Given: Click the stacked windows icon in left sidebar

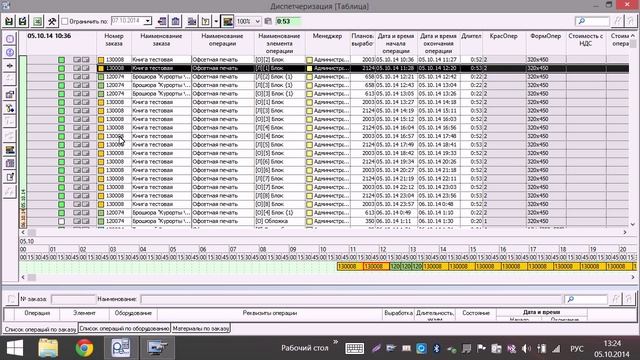Looking at the screenshot, I should (x=10, y=95).
